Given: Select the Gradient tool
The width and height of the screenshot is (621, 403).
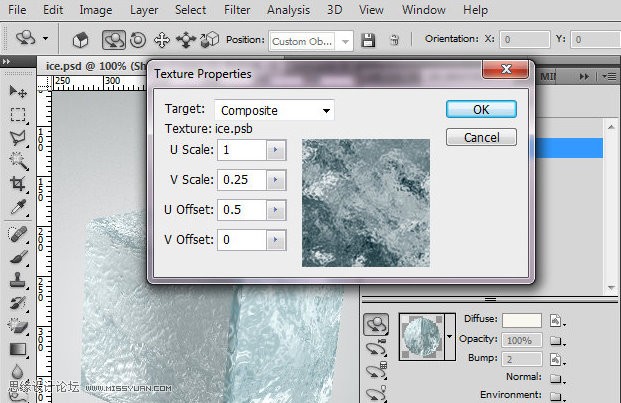Looking at the screenshot, I should point(17,349).
